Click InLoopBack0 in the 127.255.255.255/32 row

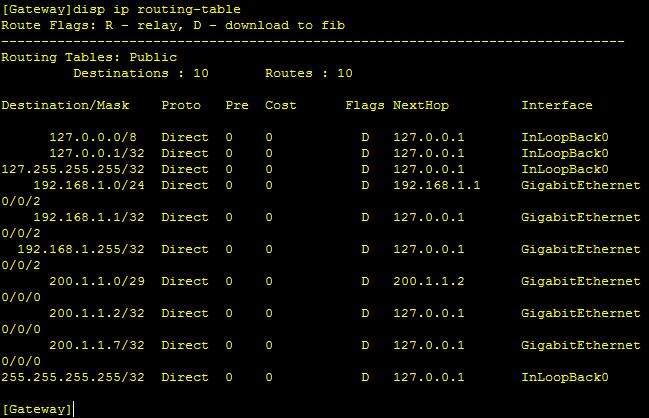click(x=565, y=169)
